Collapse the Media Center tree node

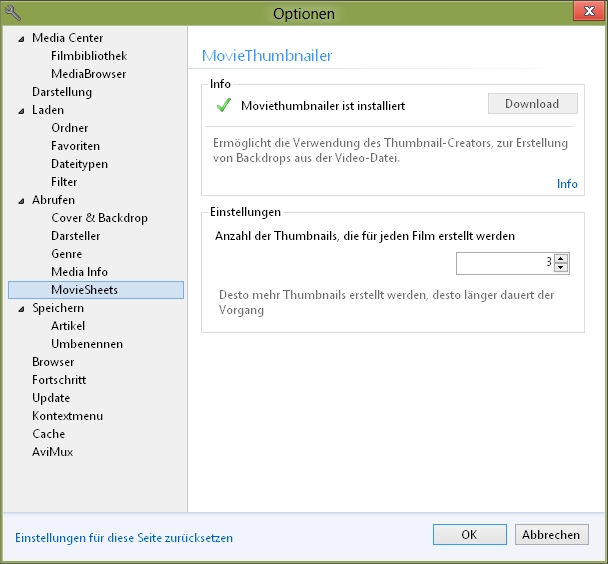coord(21,39)
